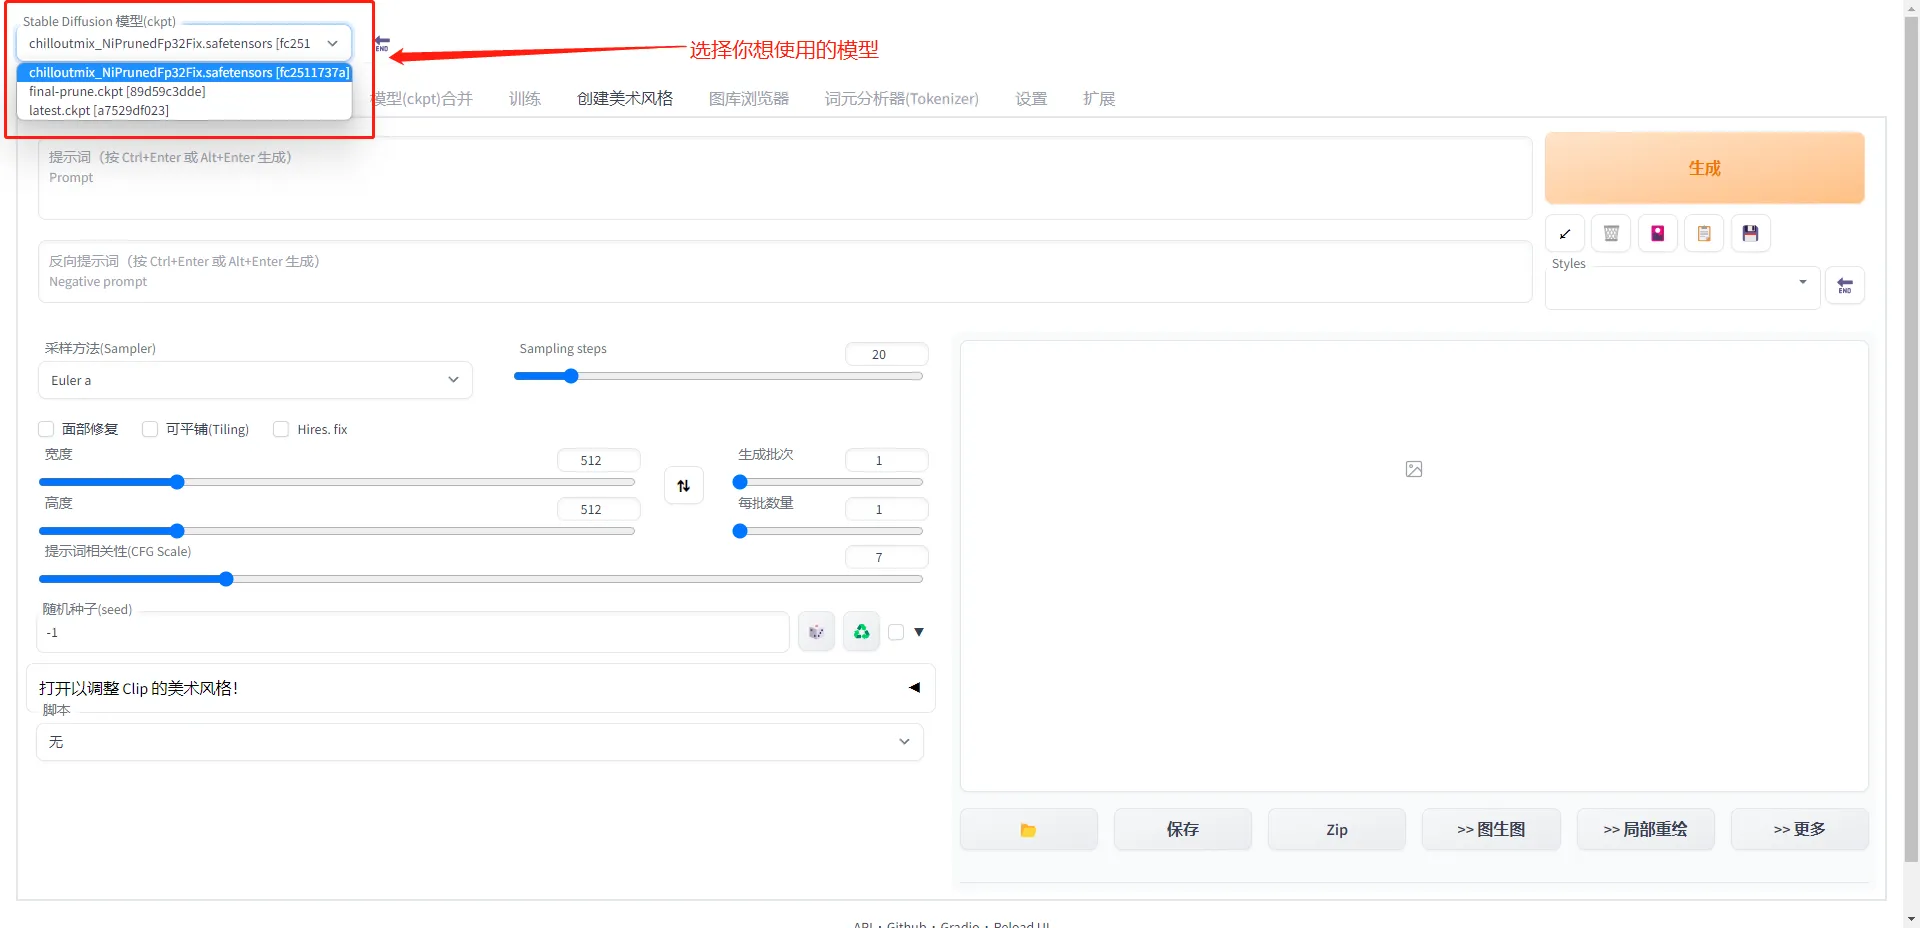Image resolution: width=1920 pixels, height=928 pixels.
Task: Enable the 面部修复 checkbox
Action: click(x=46, y=429)
